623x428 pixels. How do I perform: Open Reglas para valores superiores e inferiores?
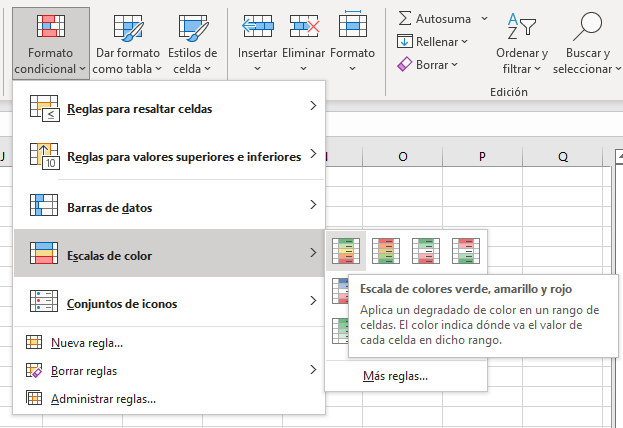[169, 156]
